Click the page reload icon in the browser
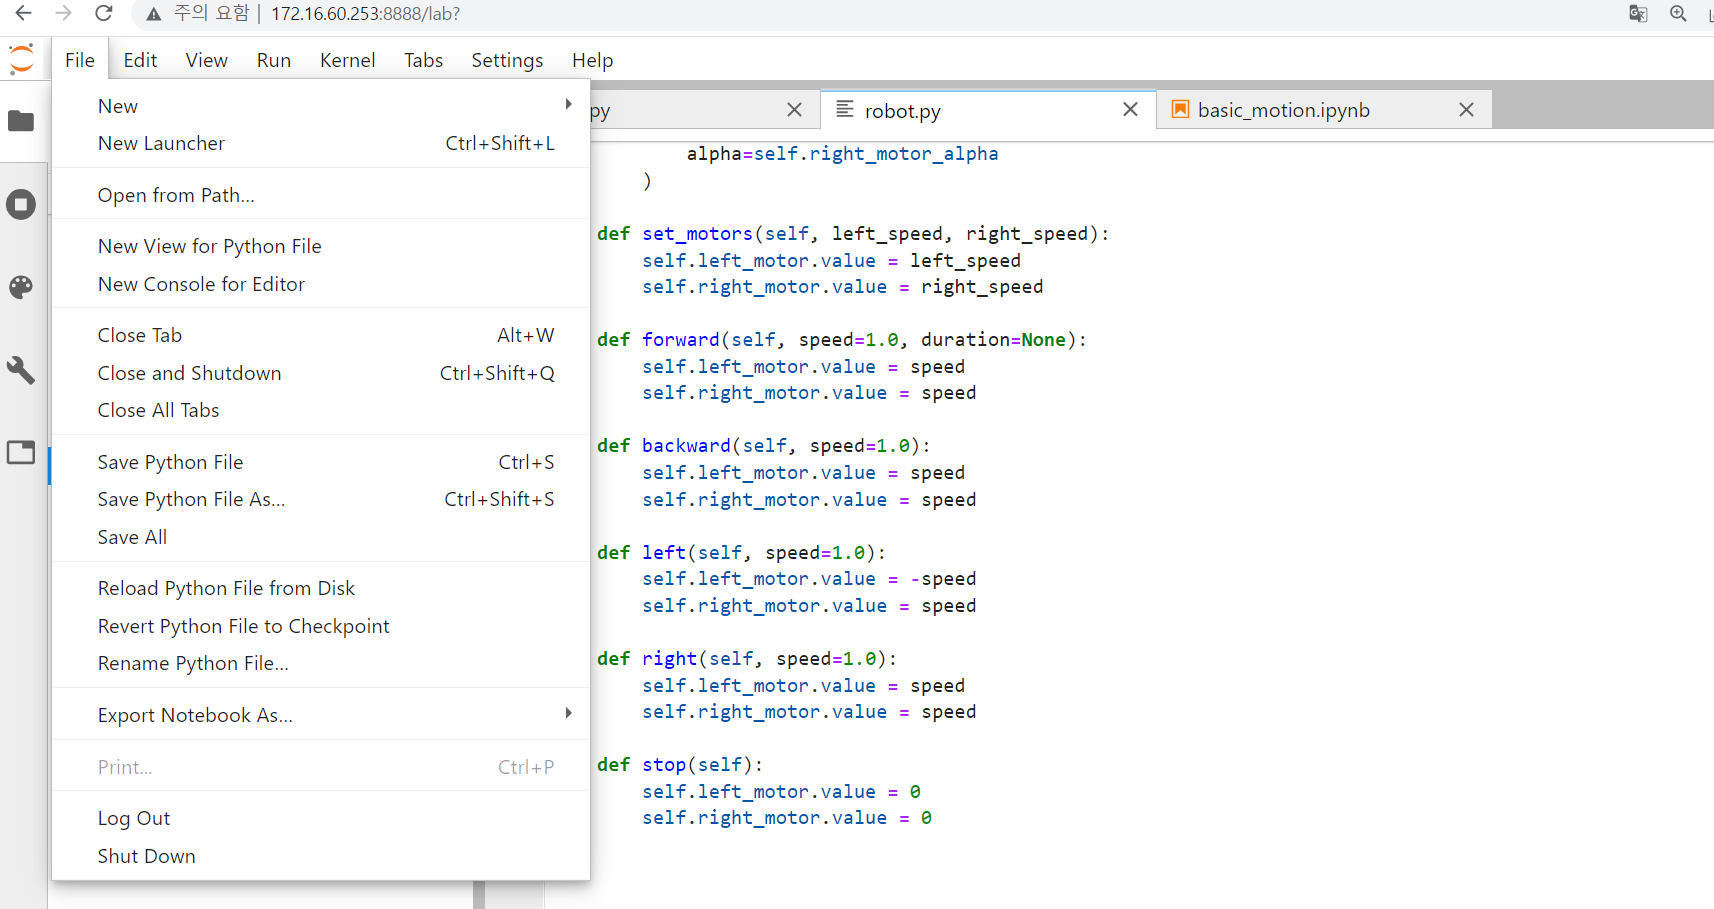This screenshot has width=1714, height=909. 103,14
